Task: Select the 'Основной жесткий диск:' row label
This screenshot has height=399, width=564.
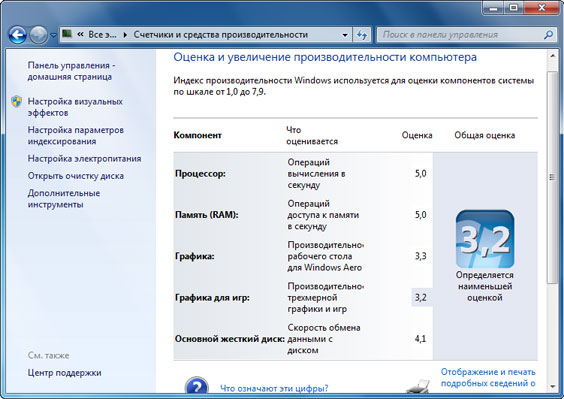Action: click(x=229, y=339)
